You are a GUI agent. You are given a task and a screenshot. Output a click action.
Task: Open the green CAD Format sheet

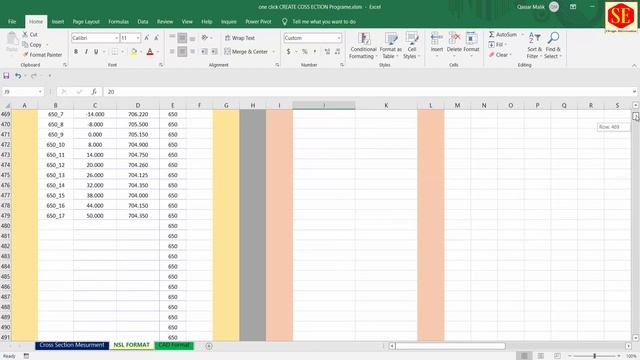(x=174, y=345)
